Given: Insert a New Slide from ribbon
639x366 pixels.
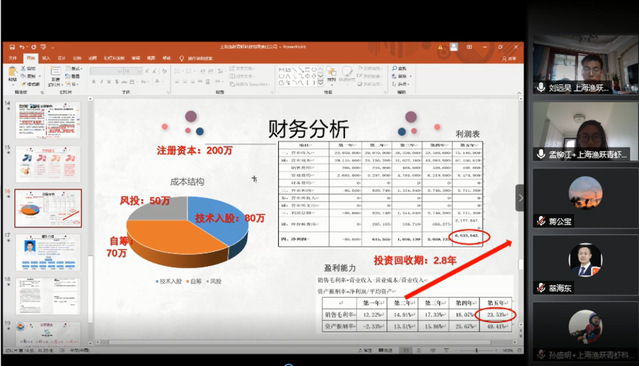Looking at the screenshot, I should click(x=55, y=73).
